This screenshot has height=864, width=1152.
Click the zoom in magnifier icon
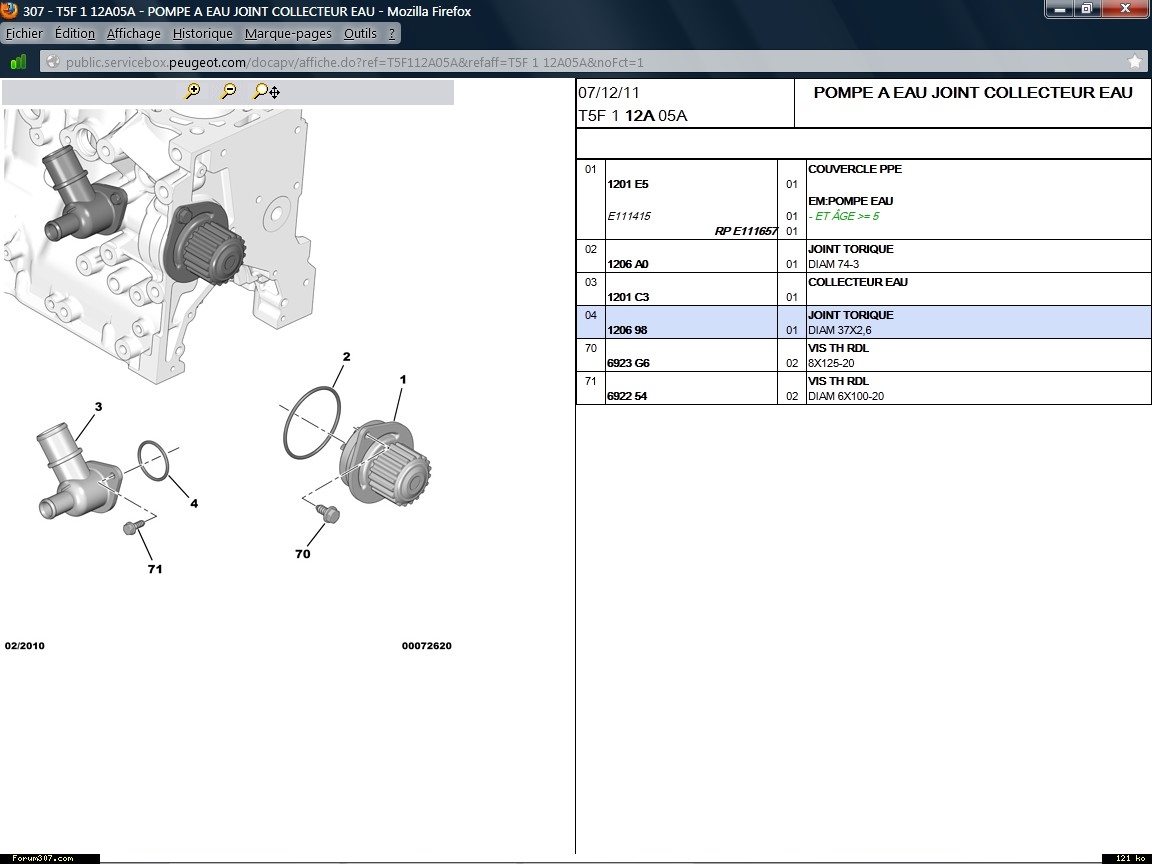coord(193,92)
